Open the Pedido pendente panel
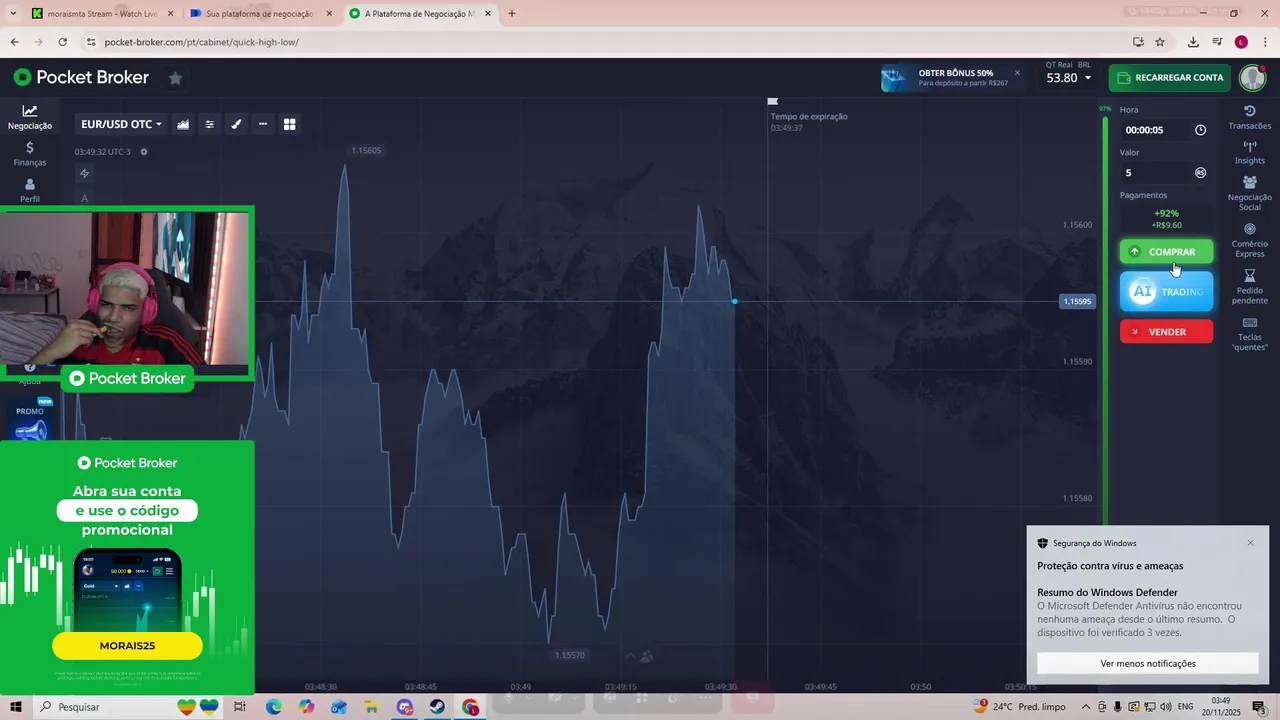The height and width of the screenshot is (720, 1280). pos(1249,287)
